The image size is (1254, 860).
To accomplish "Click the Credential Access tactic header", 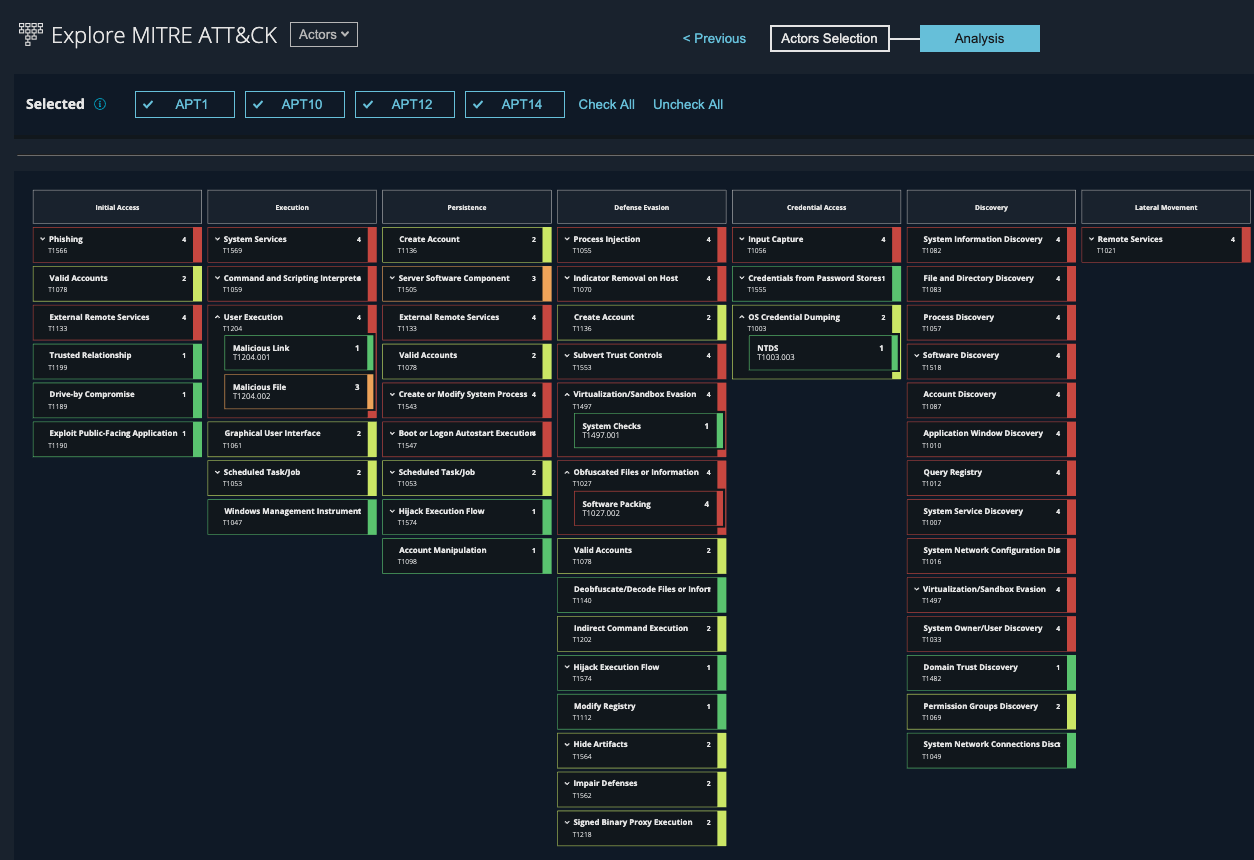I will point(816,207).
